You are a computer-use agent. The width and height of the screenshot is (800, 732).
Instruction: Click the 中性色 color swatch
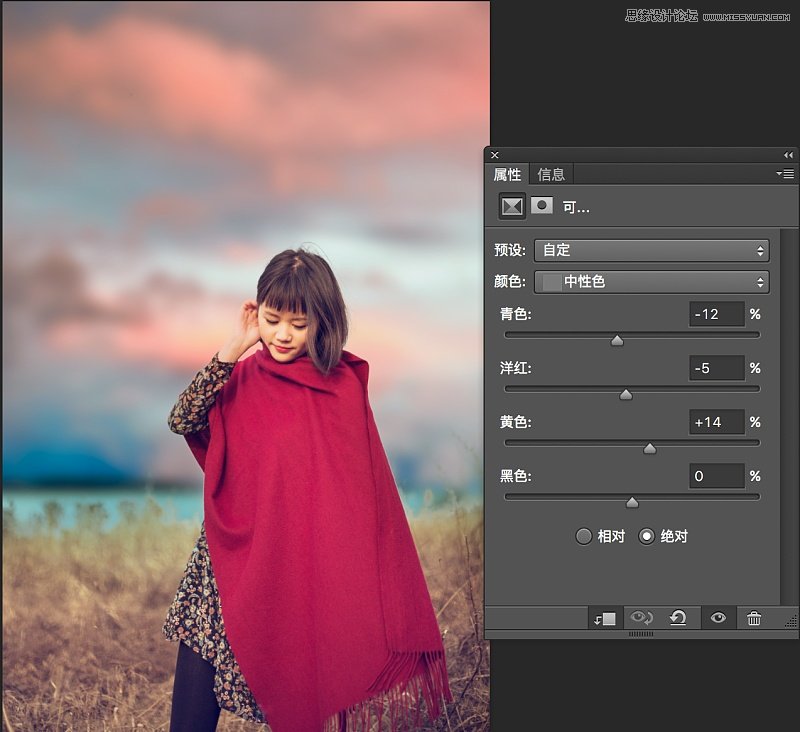pos(552,282)
